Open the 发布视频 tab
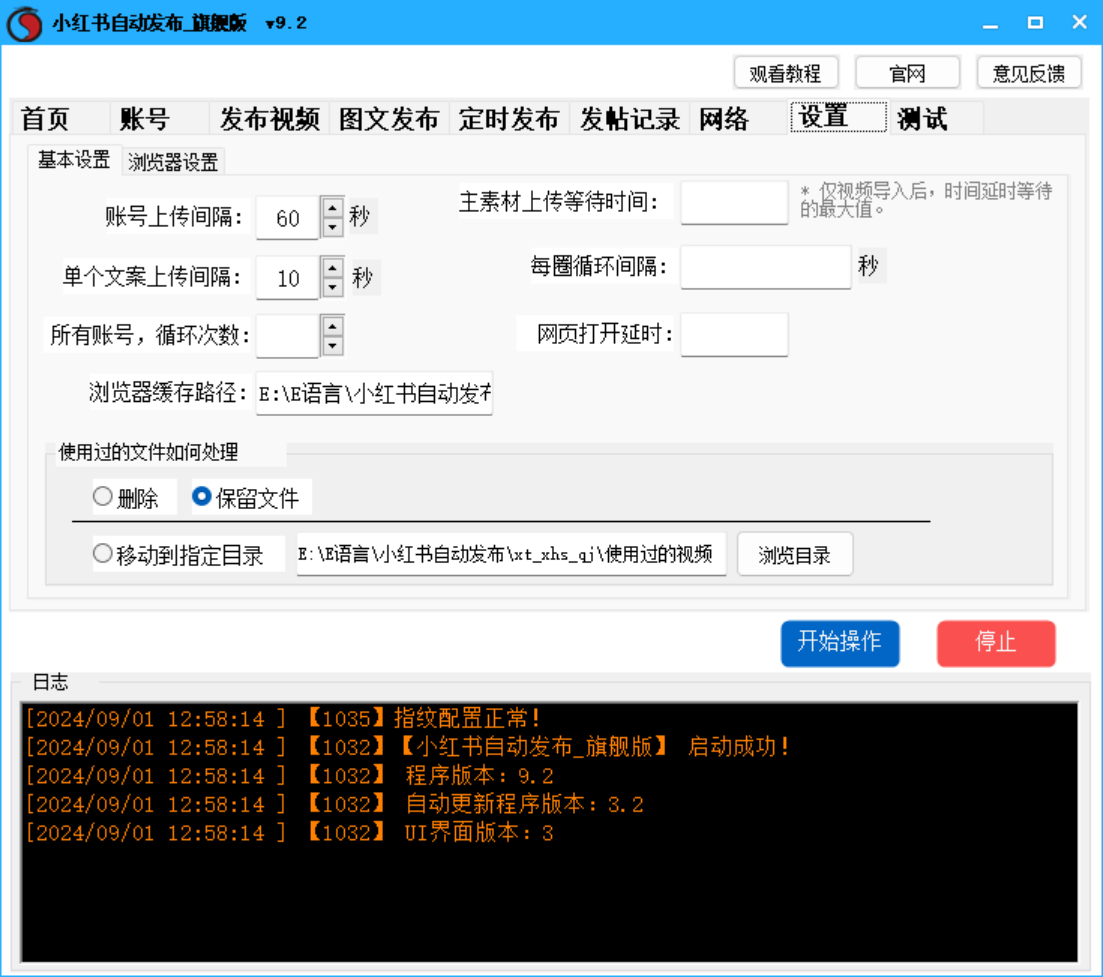 click(270, 118)
